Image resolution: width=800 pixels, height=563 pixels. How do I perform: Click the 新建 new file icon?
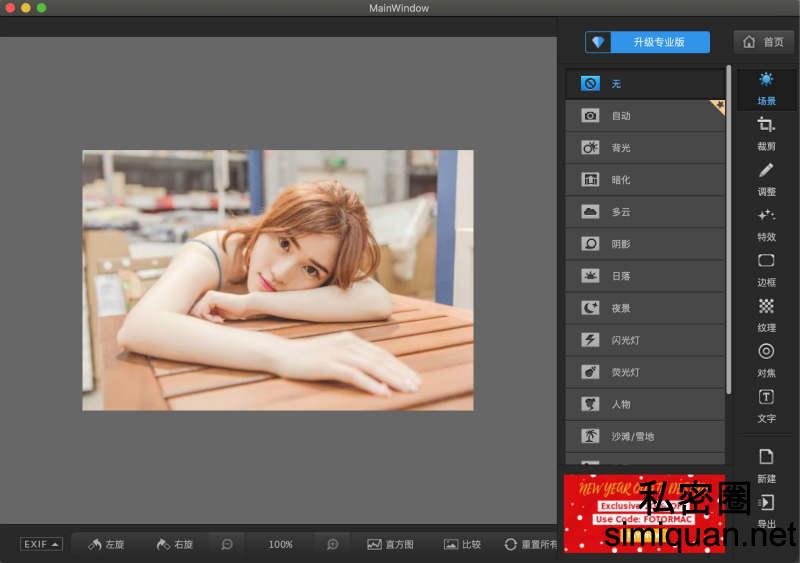pyautogui.click(x=766, y=463)
